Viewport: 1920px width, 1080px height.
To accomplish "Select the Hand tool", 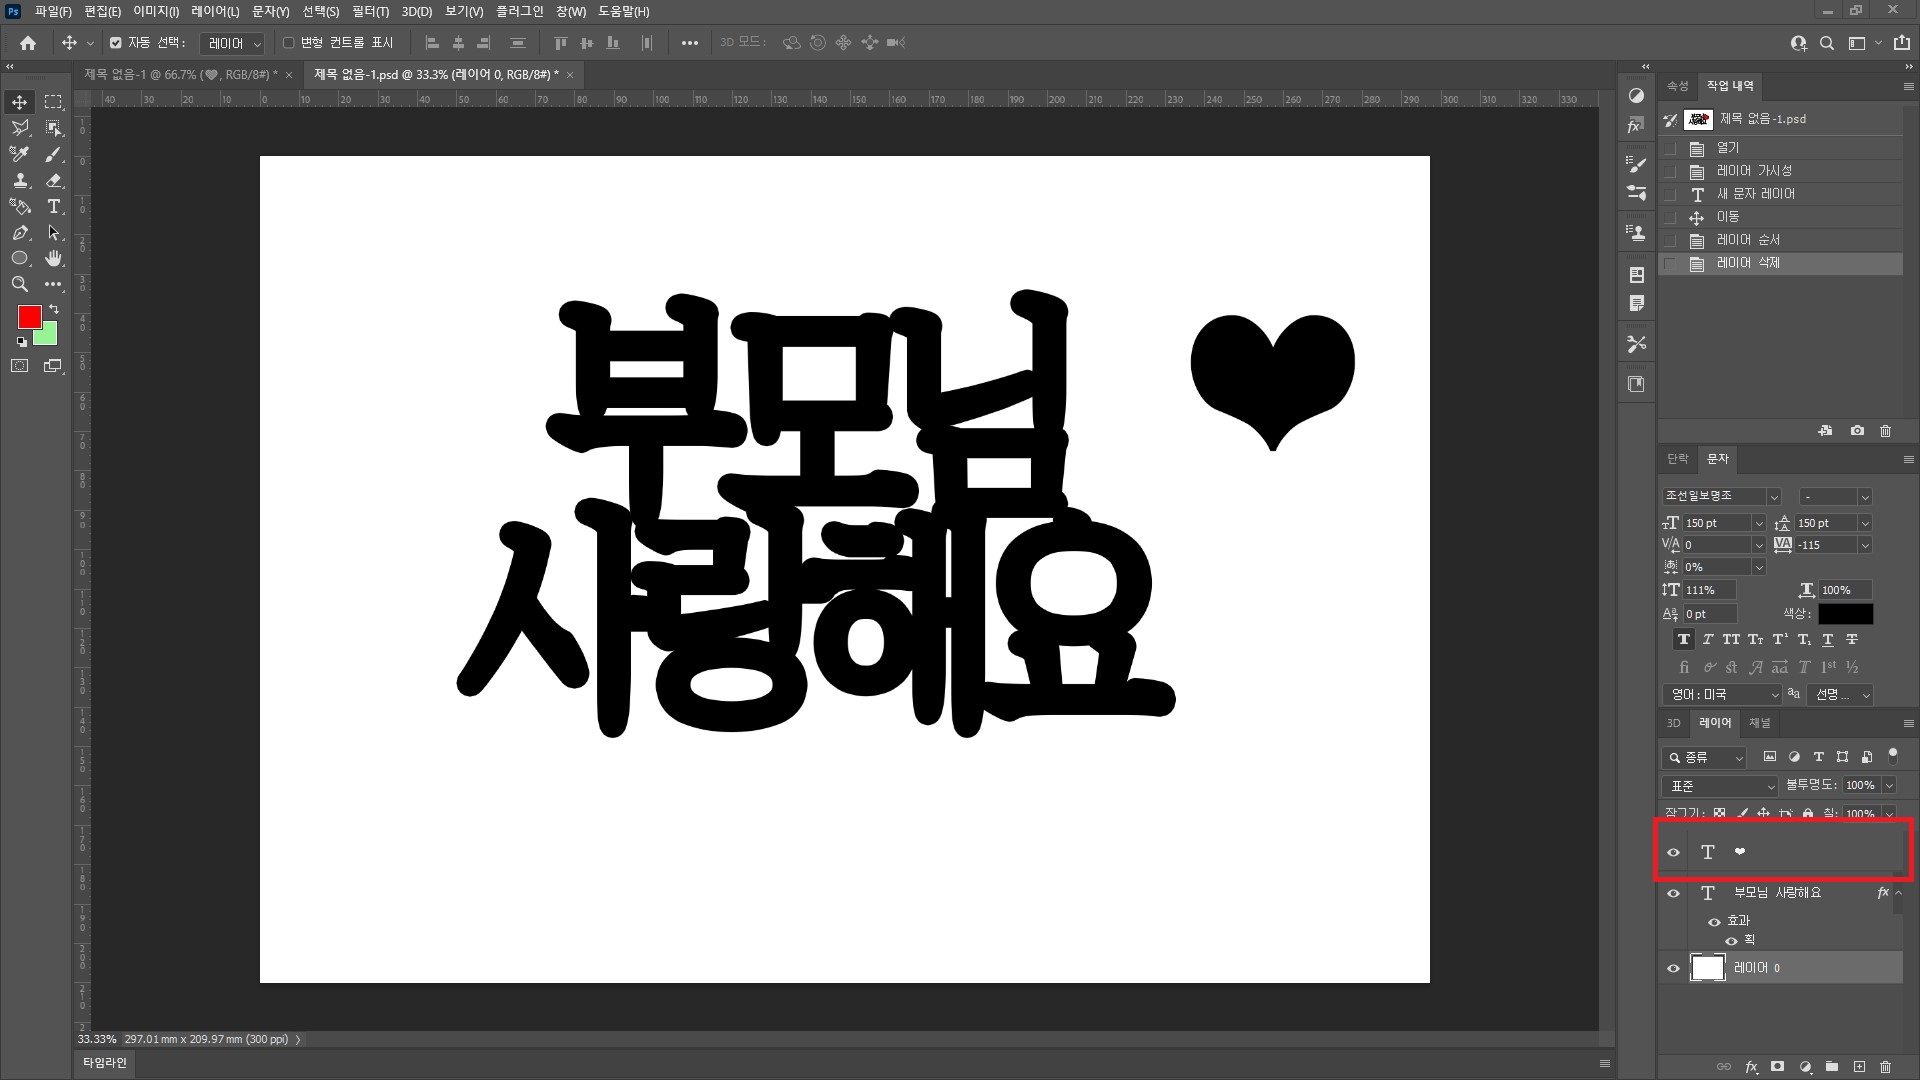I will pos(54,258).
